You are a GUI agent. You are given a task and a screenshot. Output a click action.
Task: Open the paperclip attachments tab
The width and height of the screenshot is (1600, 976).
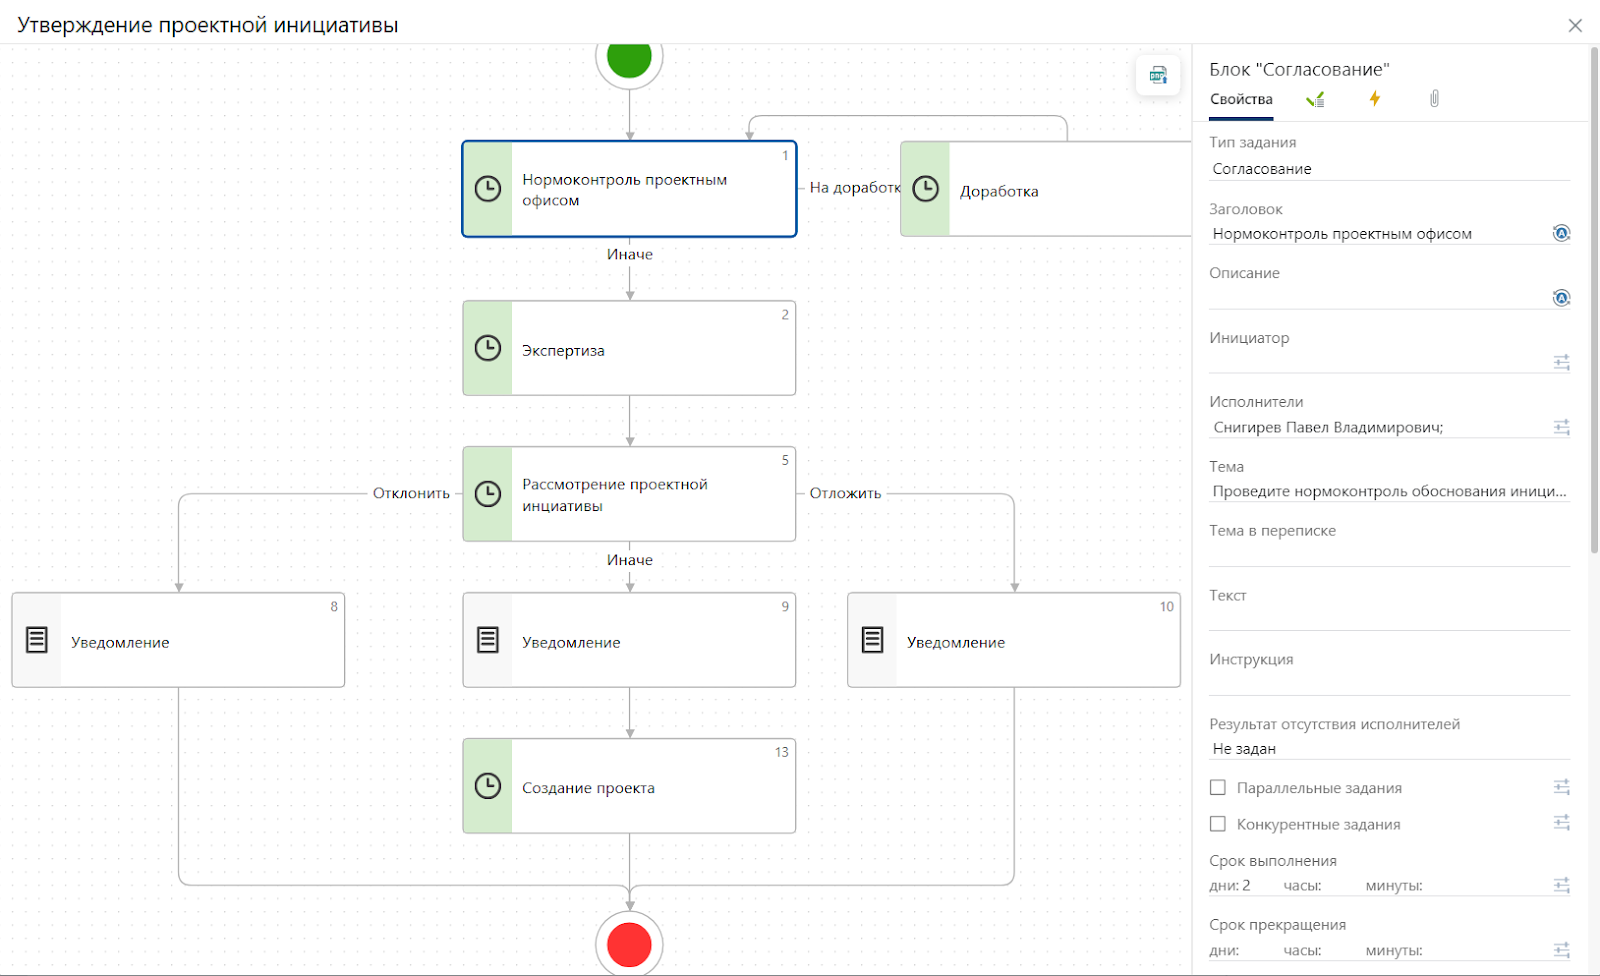[1434, 98]
